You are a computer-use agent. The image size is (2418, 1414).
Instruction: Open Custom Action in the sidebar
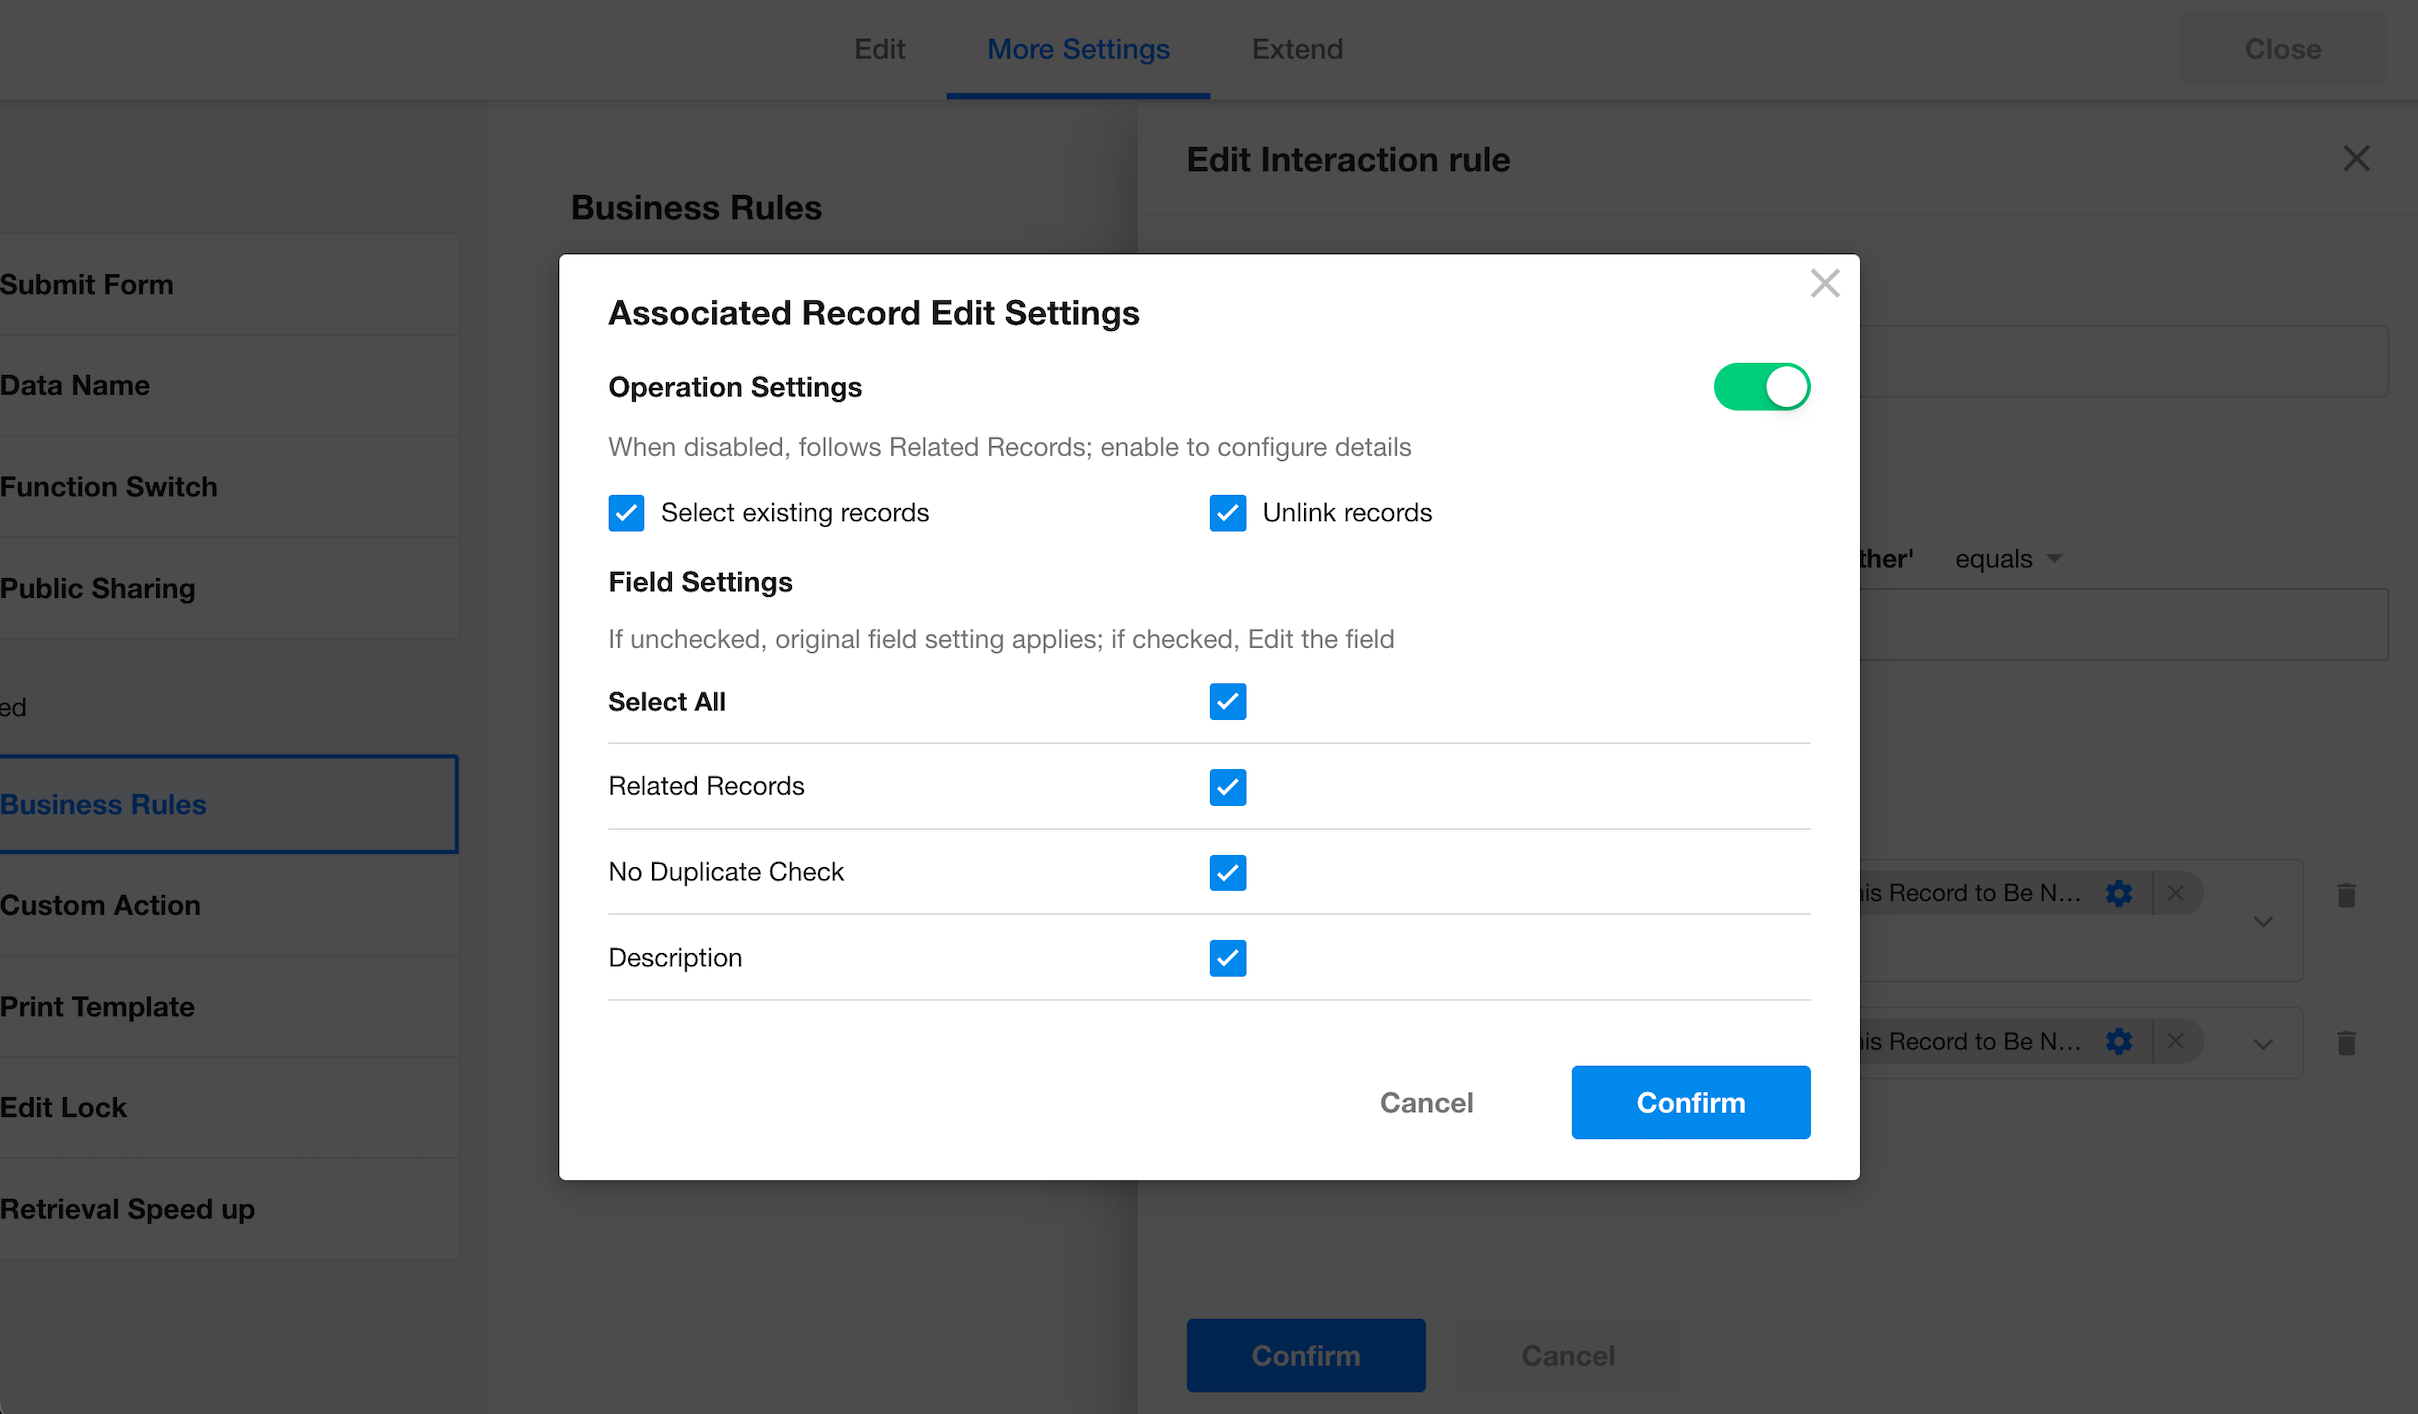pos(229,905)
